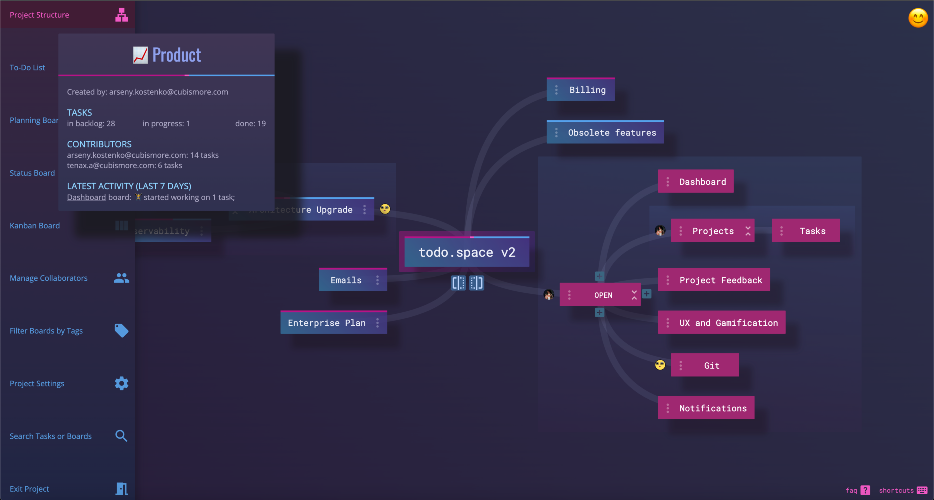Click the smiley emoji user avatar
The width and height of the screenshot is (934, 500).
(918, 18)
